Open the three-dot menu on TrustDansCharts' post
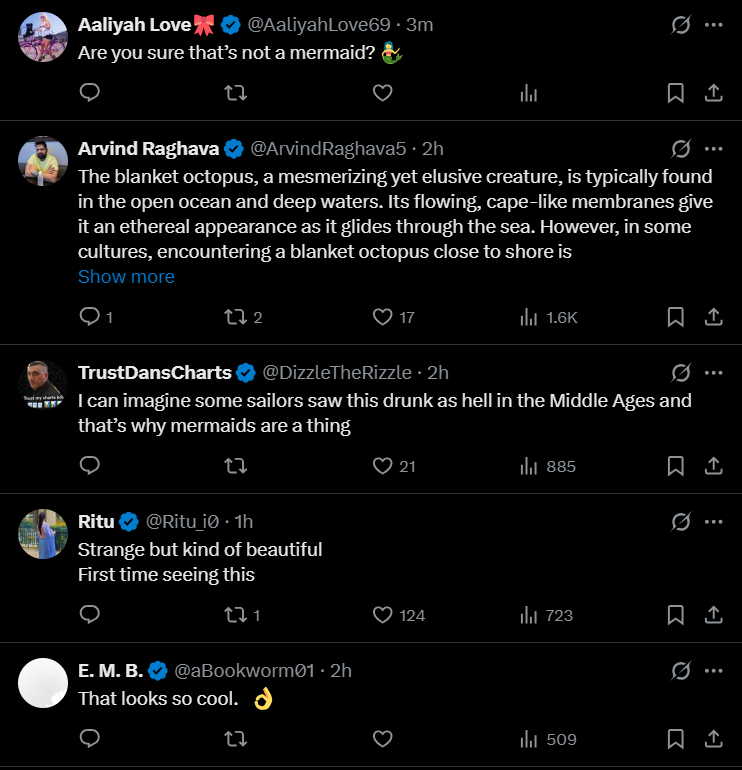 [713, 373]
